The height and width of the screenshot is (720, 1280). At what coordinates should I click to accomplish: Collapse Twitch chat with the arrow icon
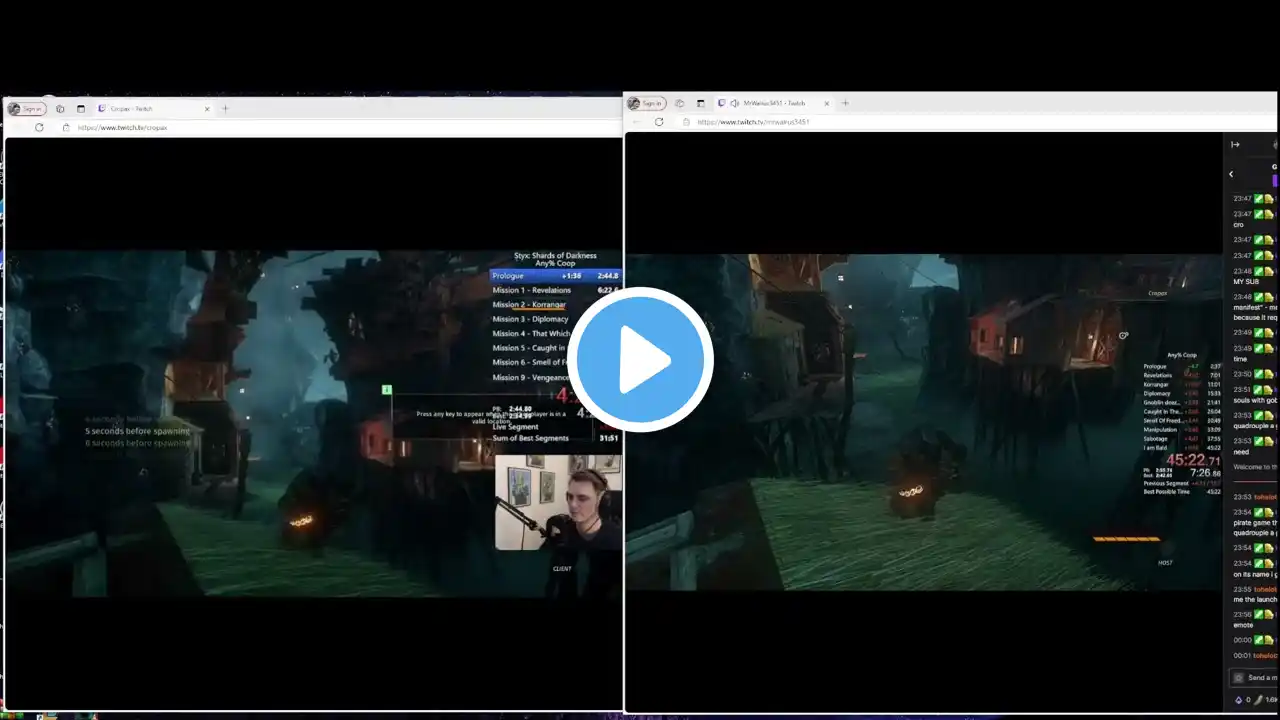(1235, 145)
